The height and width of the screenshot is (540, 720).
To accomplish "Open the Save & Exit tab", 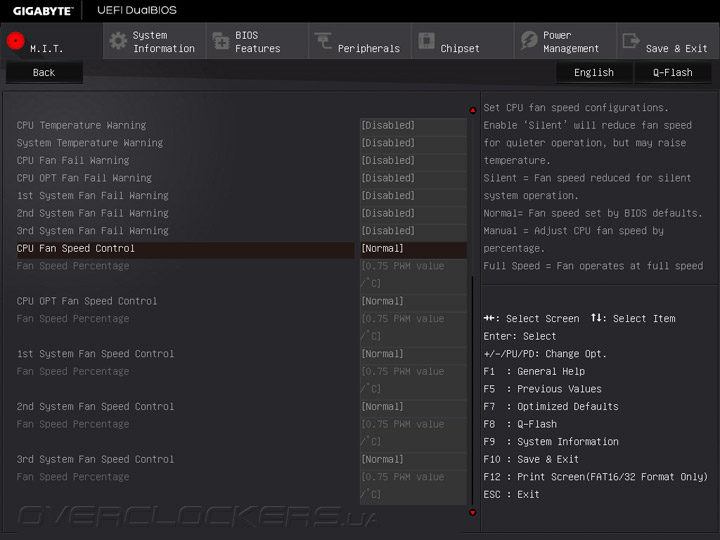I will click(x=668, y=41).
